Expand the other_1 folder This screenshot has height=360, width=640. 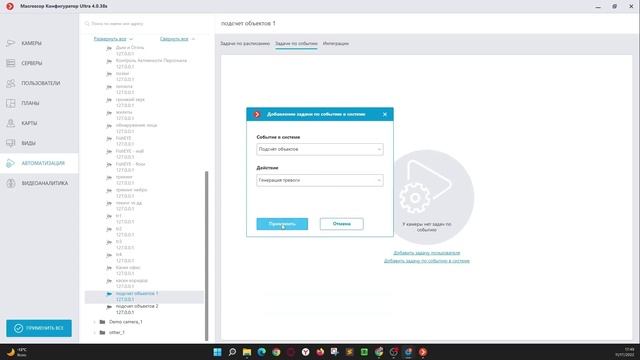point(95,333)
